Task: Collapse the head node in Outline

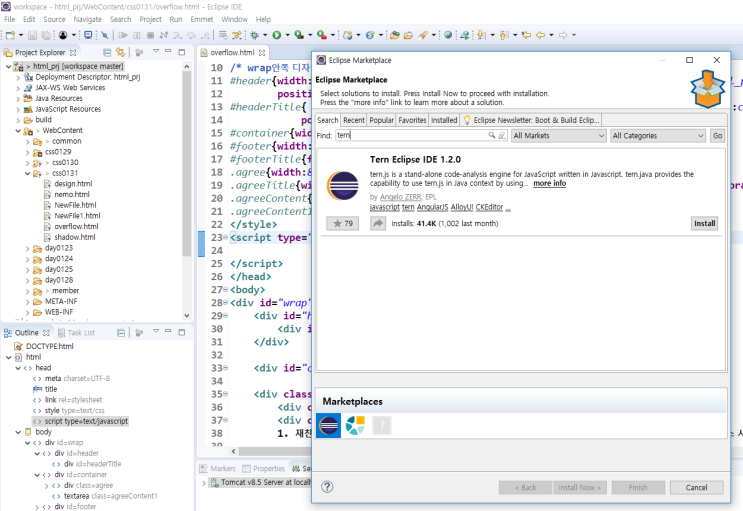Action: pyautogui.click(x=18, y=368)
